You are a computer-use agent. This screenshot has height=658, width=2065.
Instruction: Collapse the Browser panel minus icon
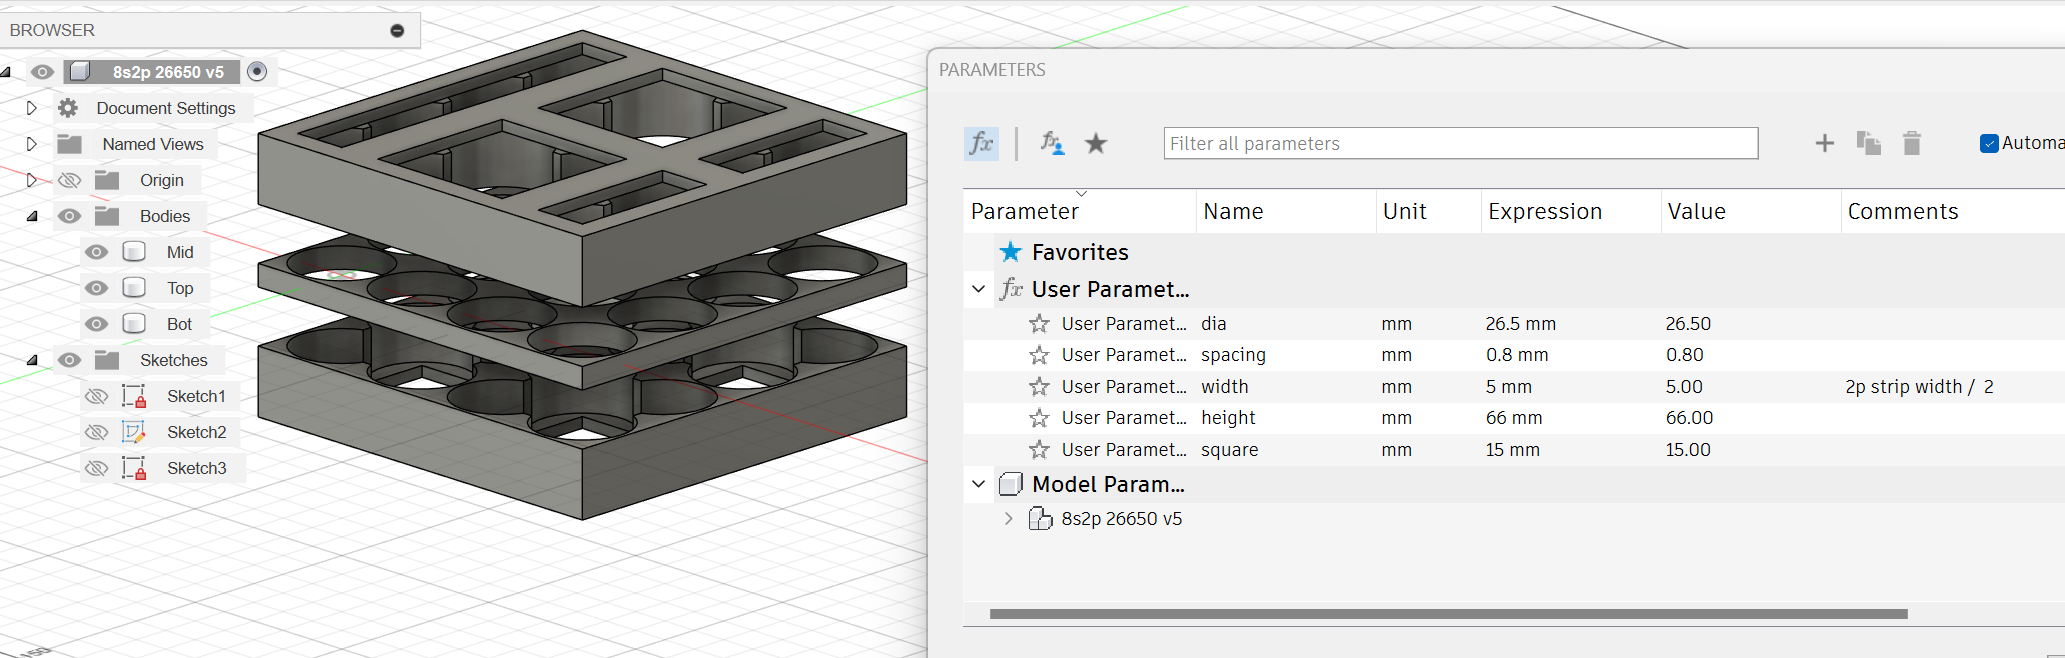(x=397, y=31)
